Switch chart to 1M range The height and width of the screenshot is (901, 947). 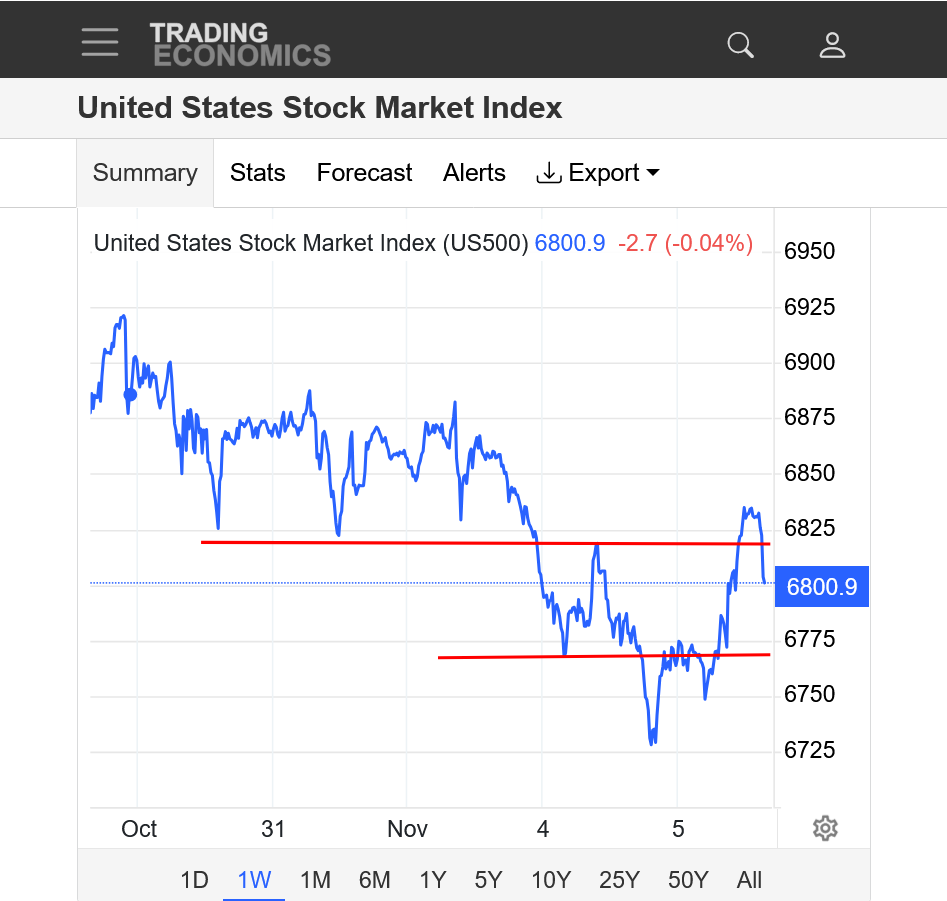point(315,880)
